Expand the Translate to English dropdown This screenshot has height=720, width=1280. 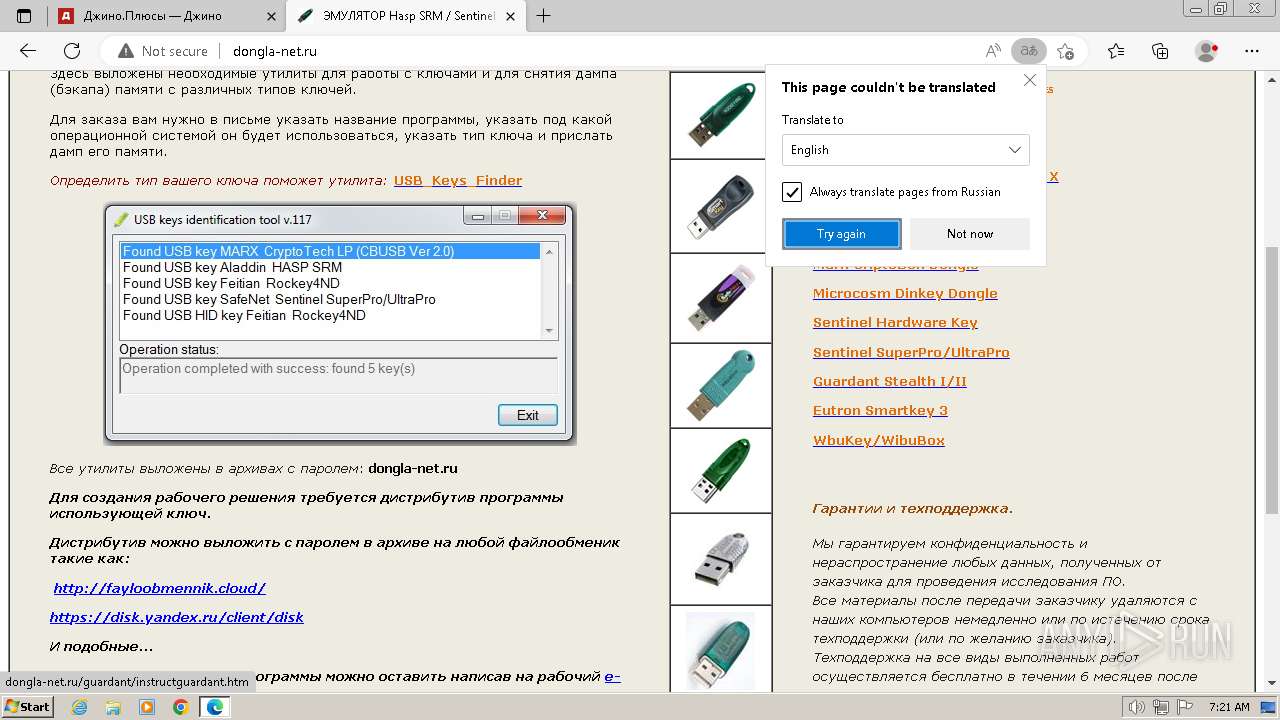tap(906, 150)
